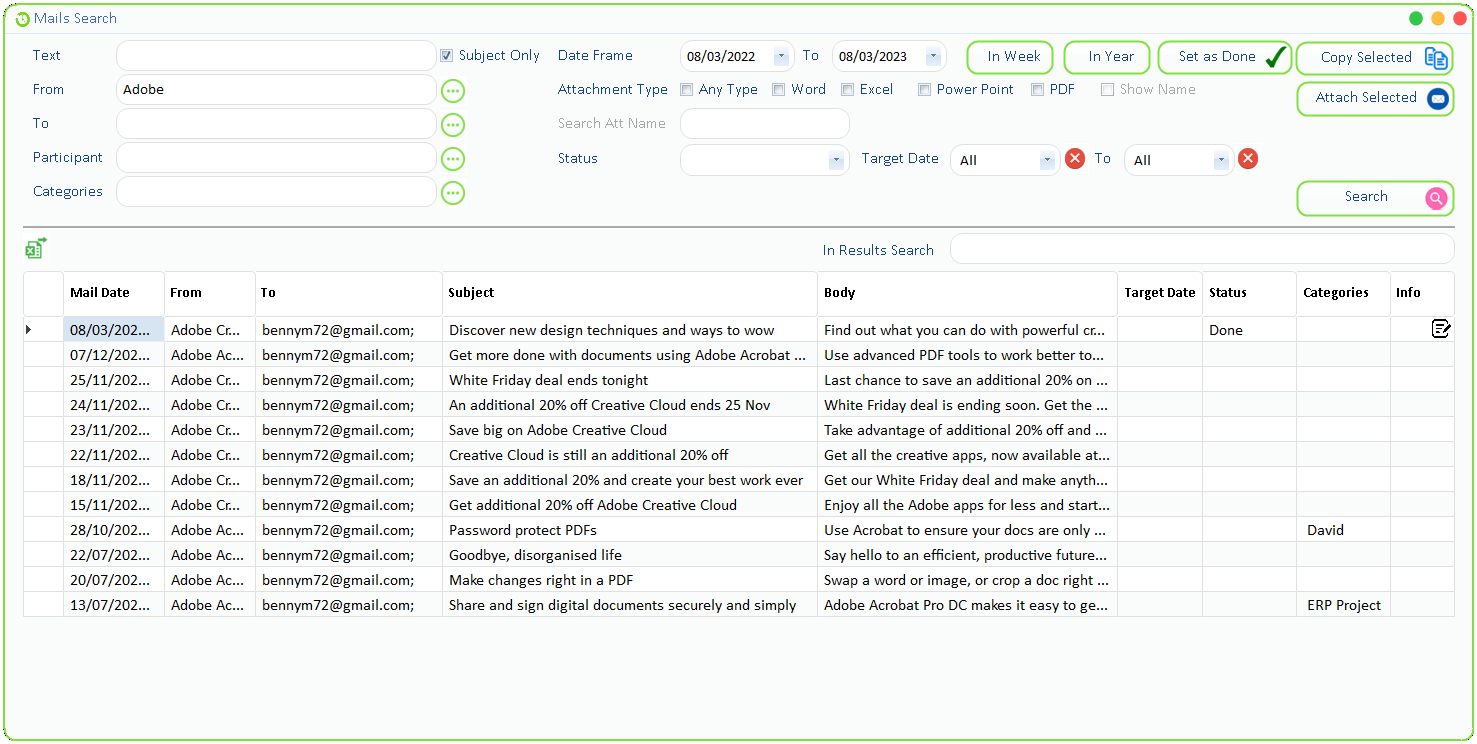
Task: Open the ellipsis picker next to Participant
Action: (453, 158)
